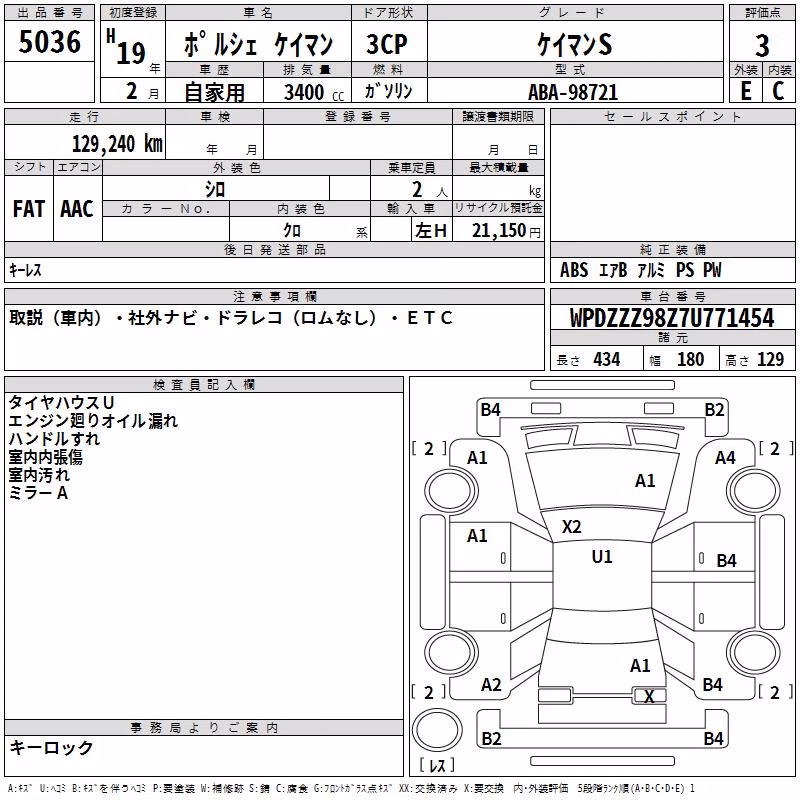Click the car name ポルシェ ケイマン
This screenshot has height=800, width=800.
(258, 45)
